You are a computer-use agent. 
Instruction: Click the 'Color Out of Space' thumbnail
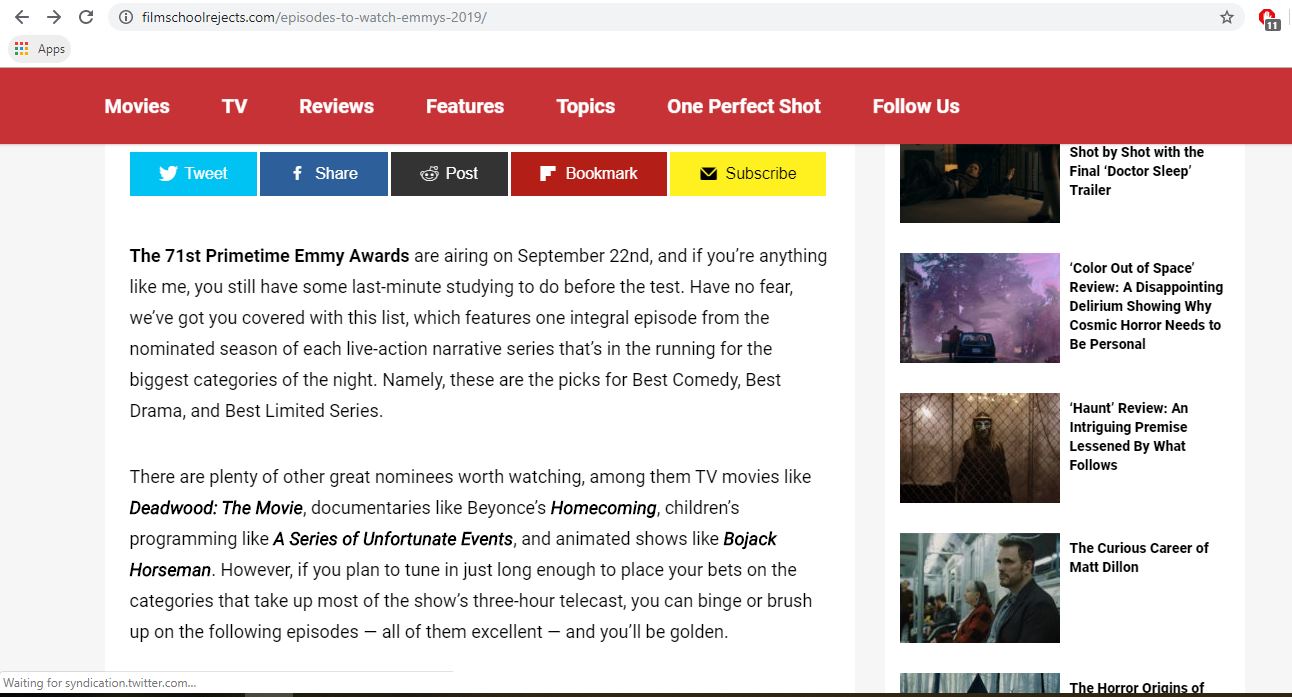click(979, 307)
